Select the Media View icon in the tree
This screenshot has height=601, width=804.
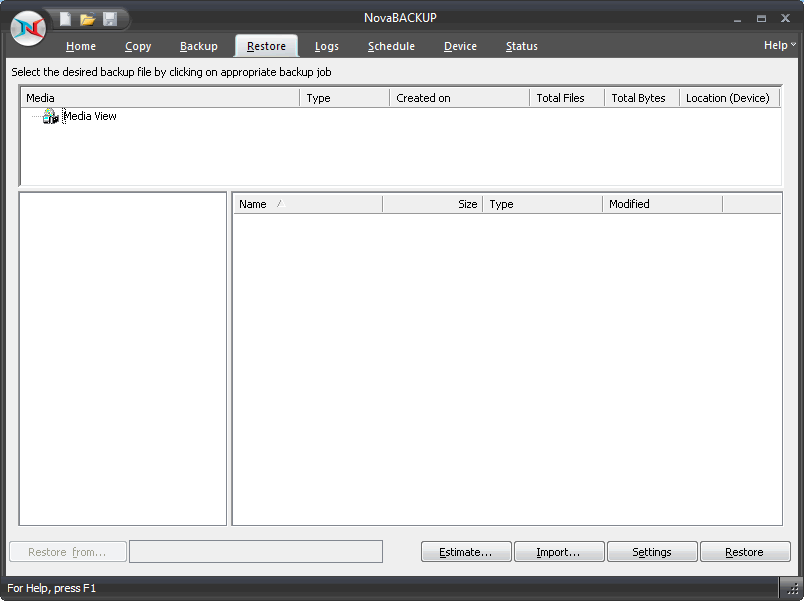50,117
